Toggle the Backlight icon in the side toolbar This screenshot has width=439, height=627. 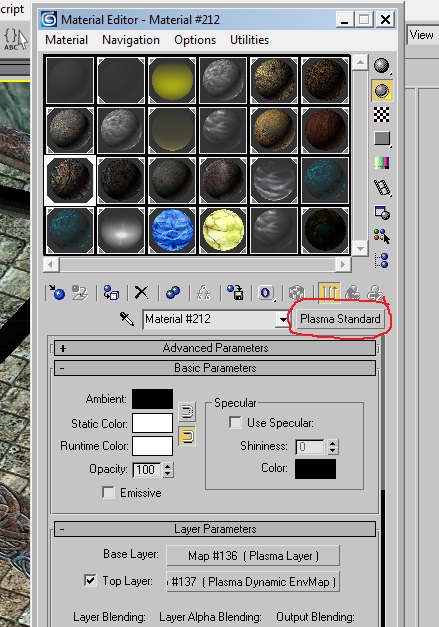point(382,90)
